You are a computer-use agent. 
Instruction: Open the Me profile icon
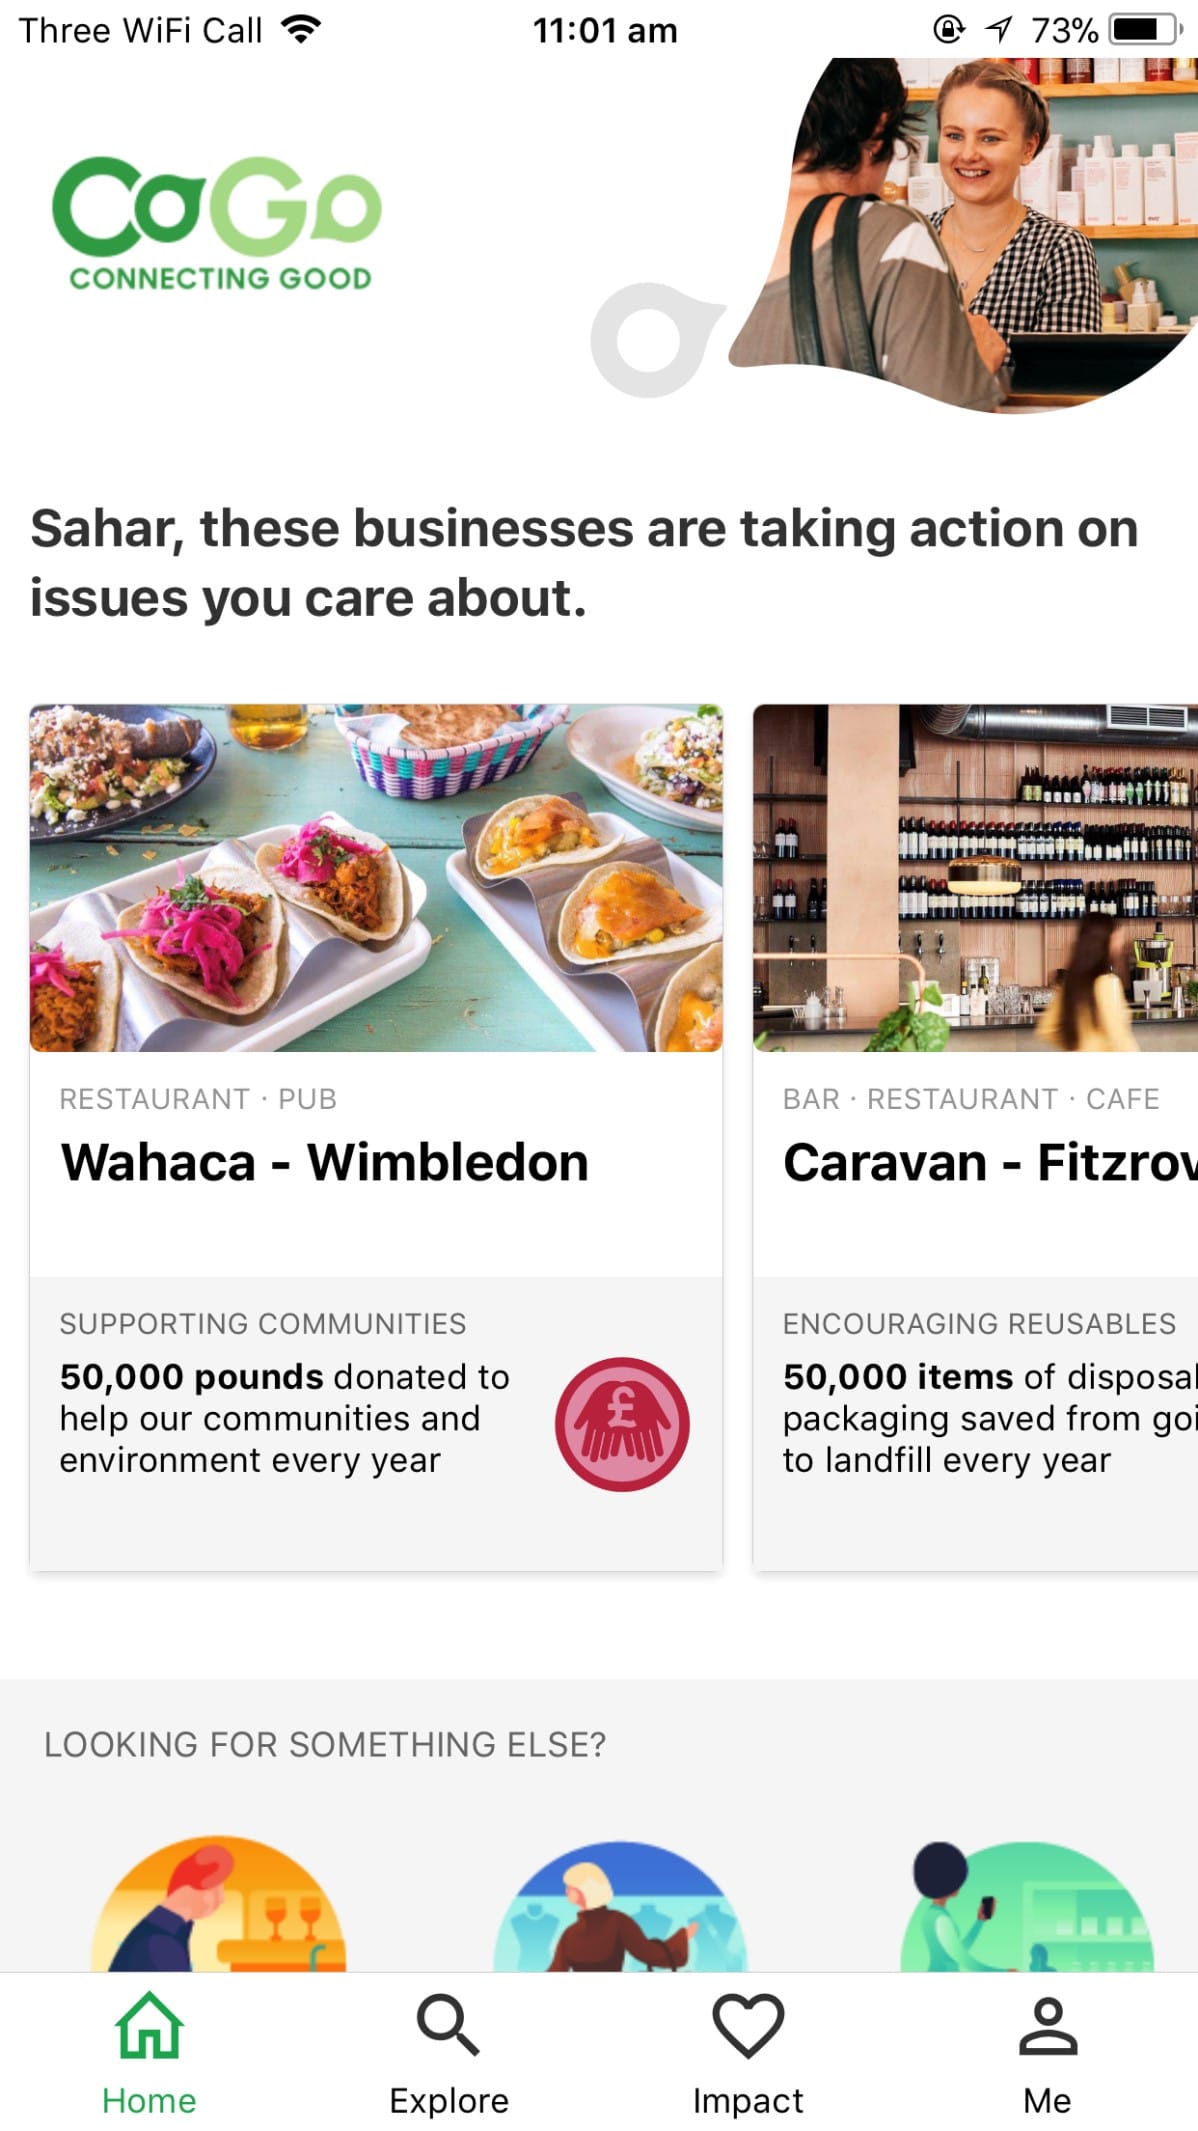click(x=1047, y=2025)
